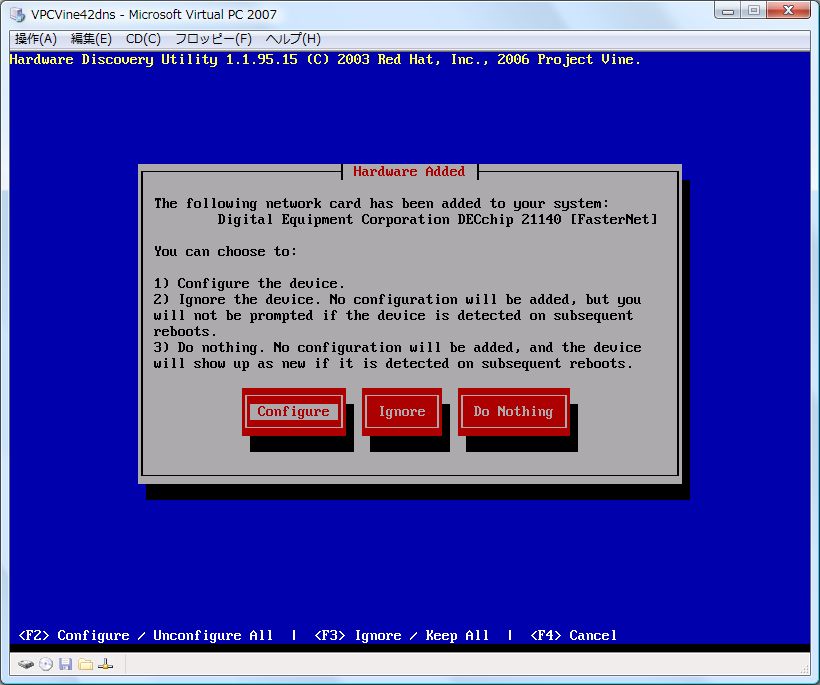Click the window resize grip corner
Screen dimensions: 820x685
(x=805, y=669)
